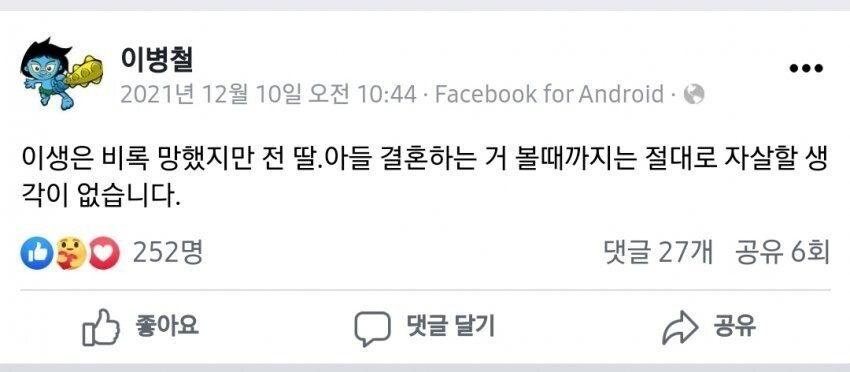Click the speech bubble comment icon
Viewport: 850px width, 372px height.
pyautogui.click(x=372, y=329)
